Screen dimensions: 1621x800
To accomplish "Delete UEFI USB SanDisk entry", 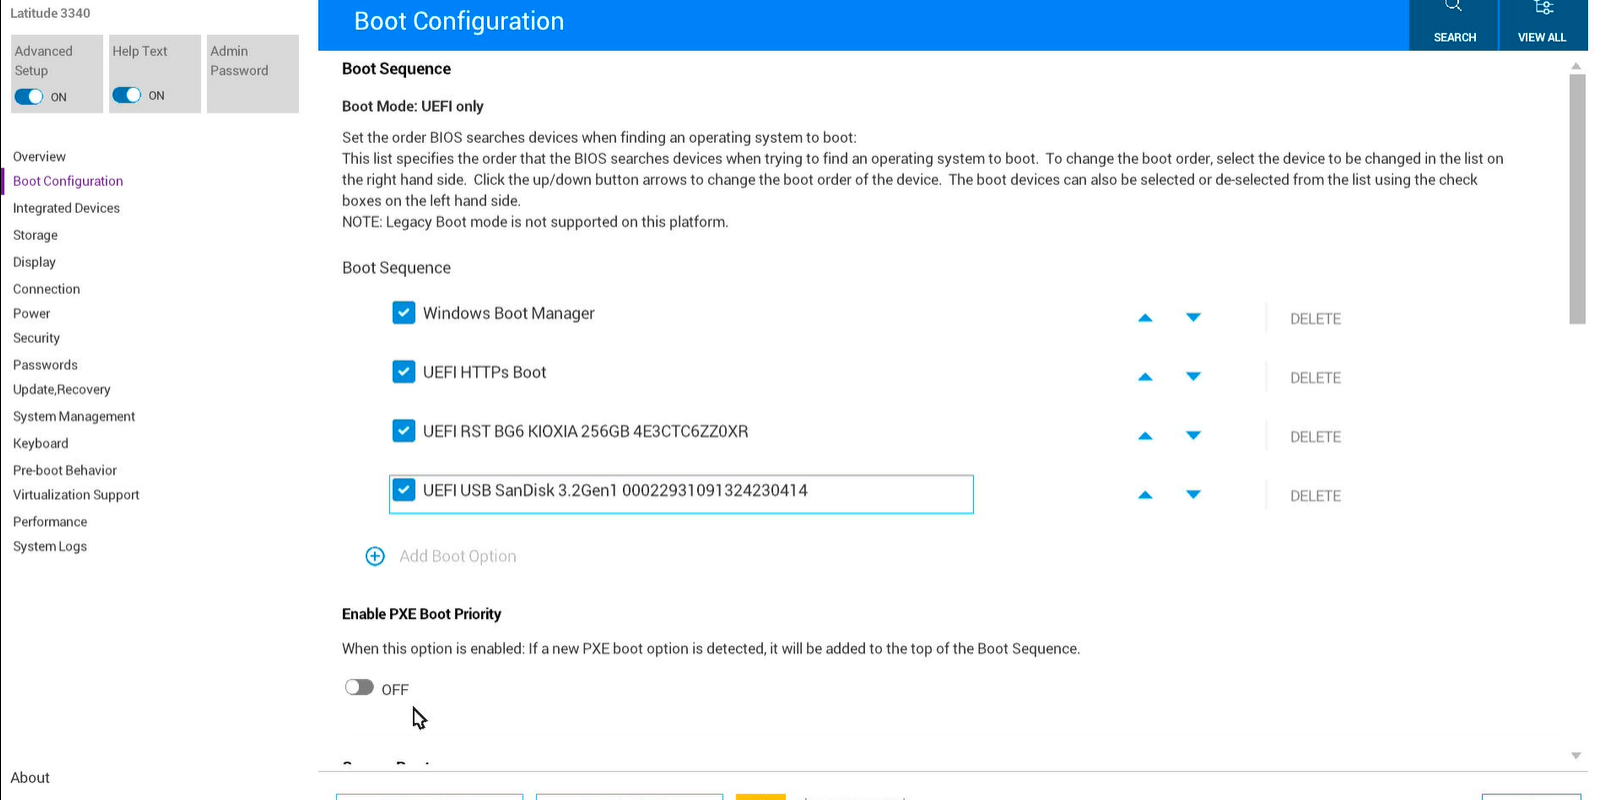I will [1315, 496].
